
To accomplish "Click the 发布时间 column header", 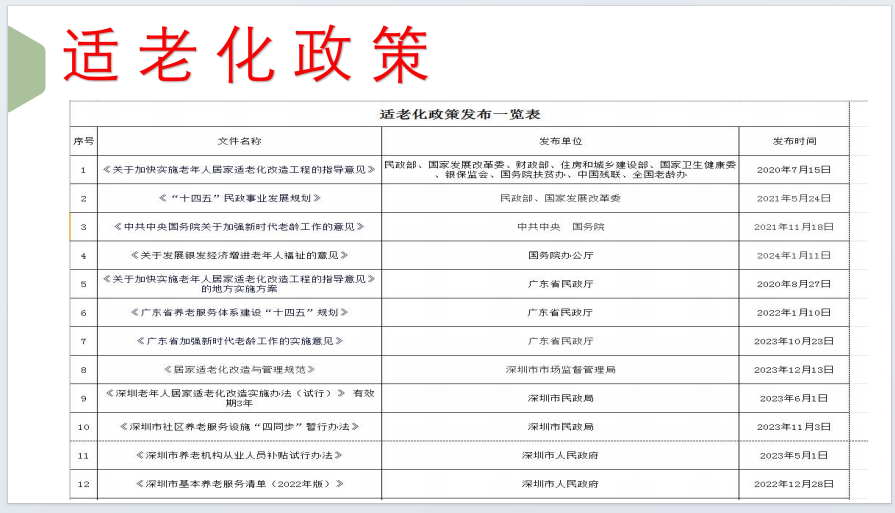I will point(794,141).
